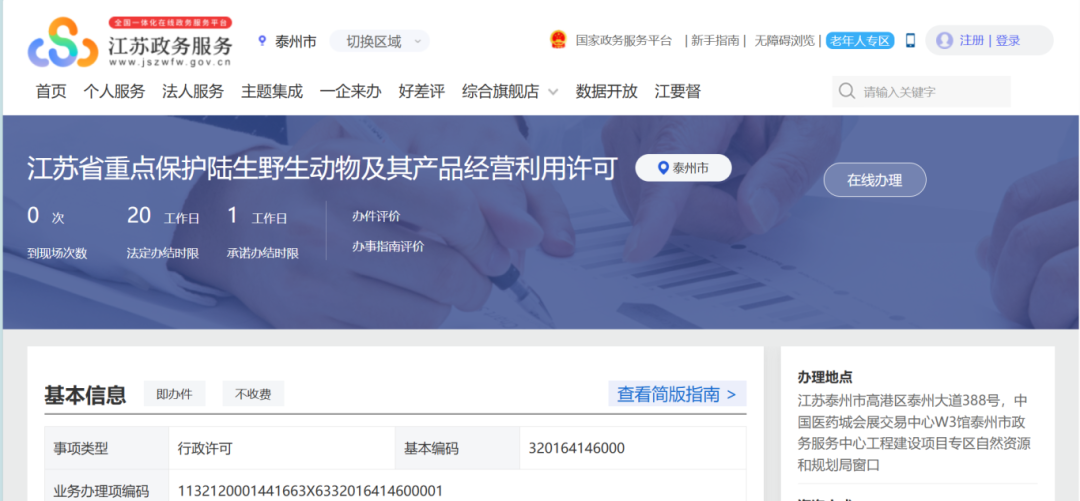Viewport: 1080px width, 501px height.
Task: Select 主题集成 in navigation
Action: click(x=272, y=92)
